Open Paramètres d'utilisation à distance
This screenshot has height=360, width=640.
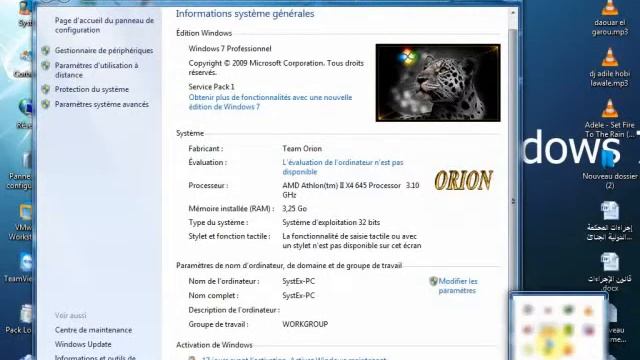96,70
